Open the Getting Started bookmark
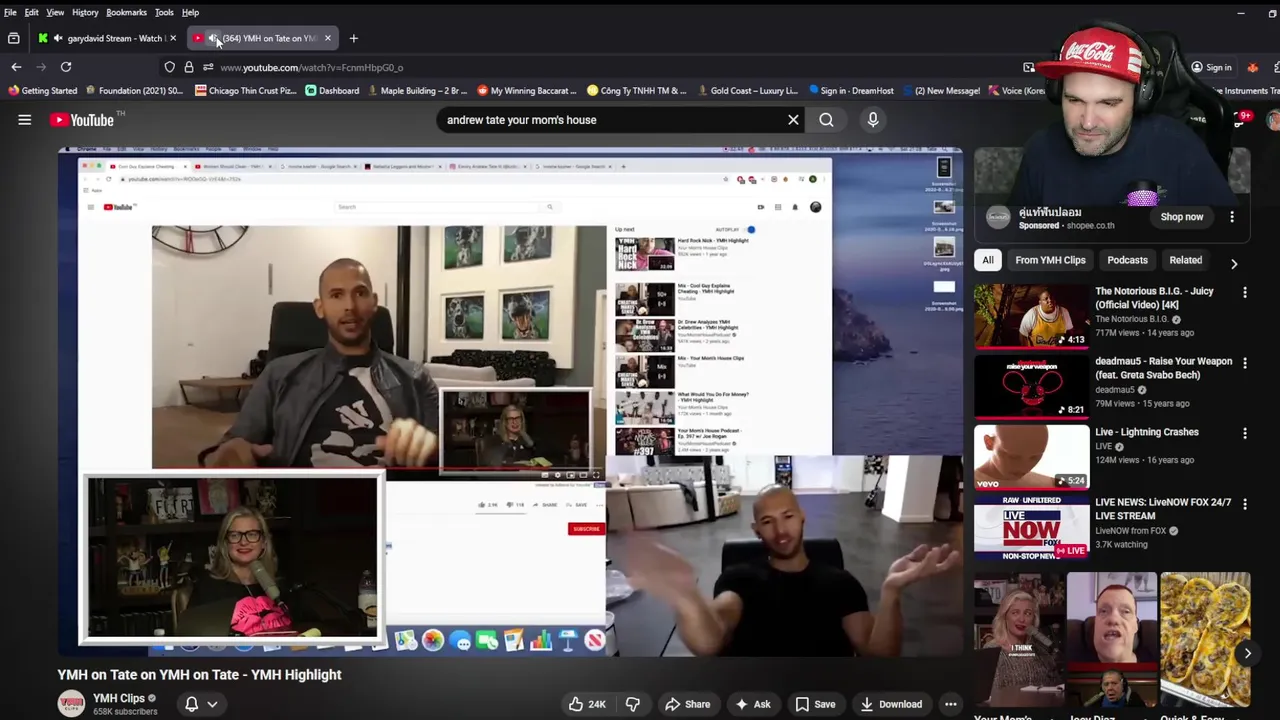Viewport: 1280px width, 720px height. coord(42,91)
